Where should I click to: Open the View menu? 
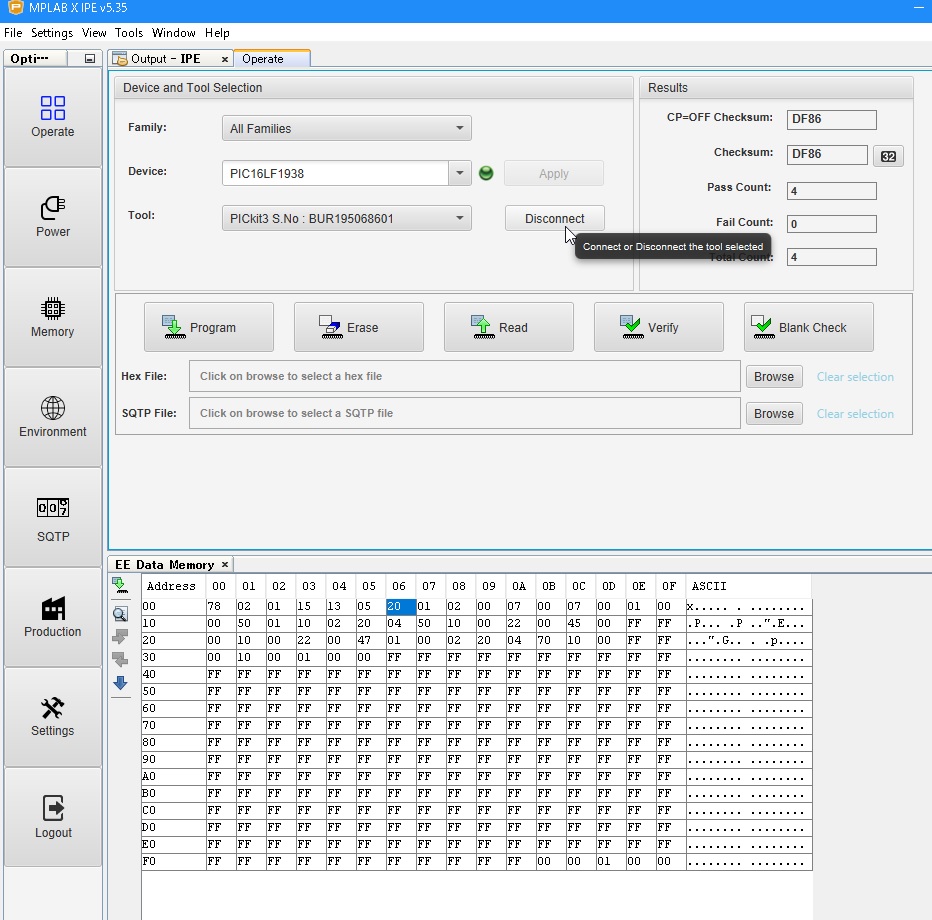tap(94, 33)
